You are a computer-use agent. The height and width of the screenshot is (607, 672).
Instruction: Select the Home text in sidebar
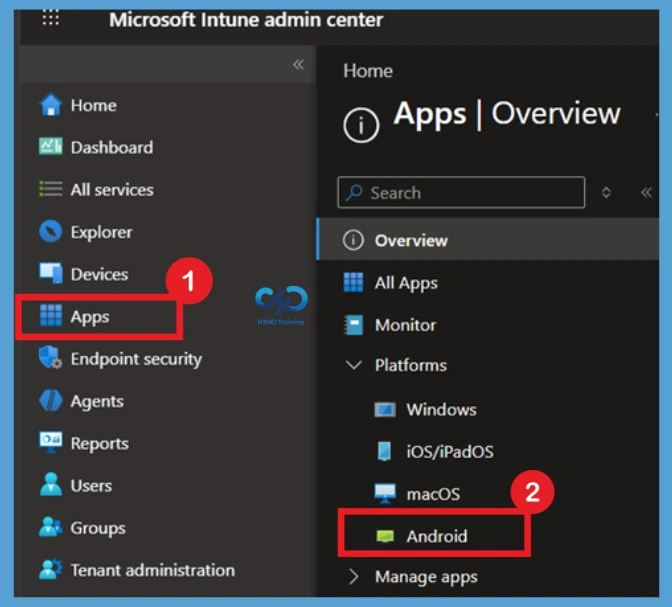coord(93,105)
